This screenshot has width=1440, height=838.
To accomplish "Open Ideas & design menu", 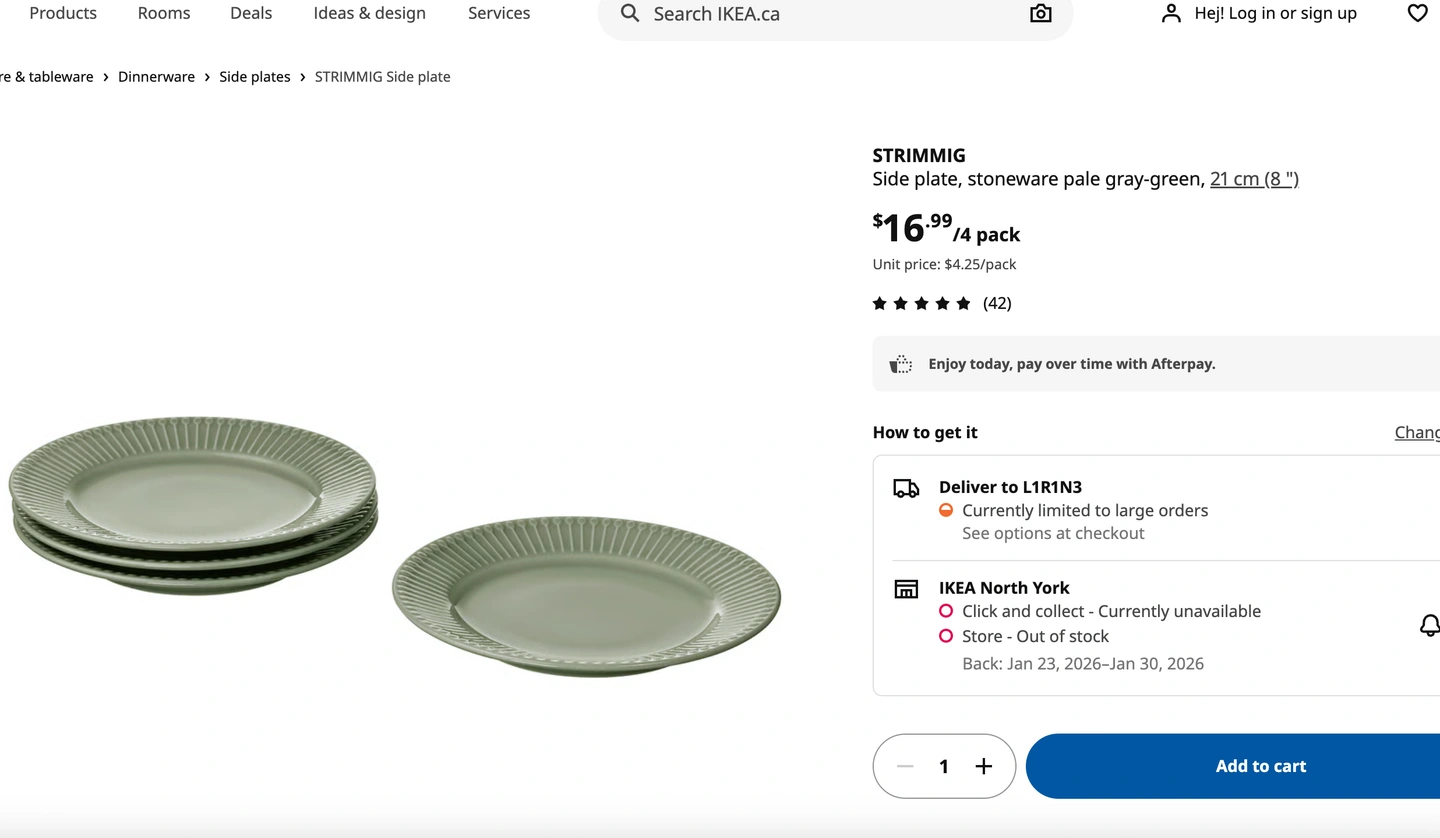I will 369,13.
